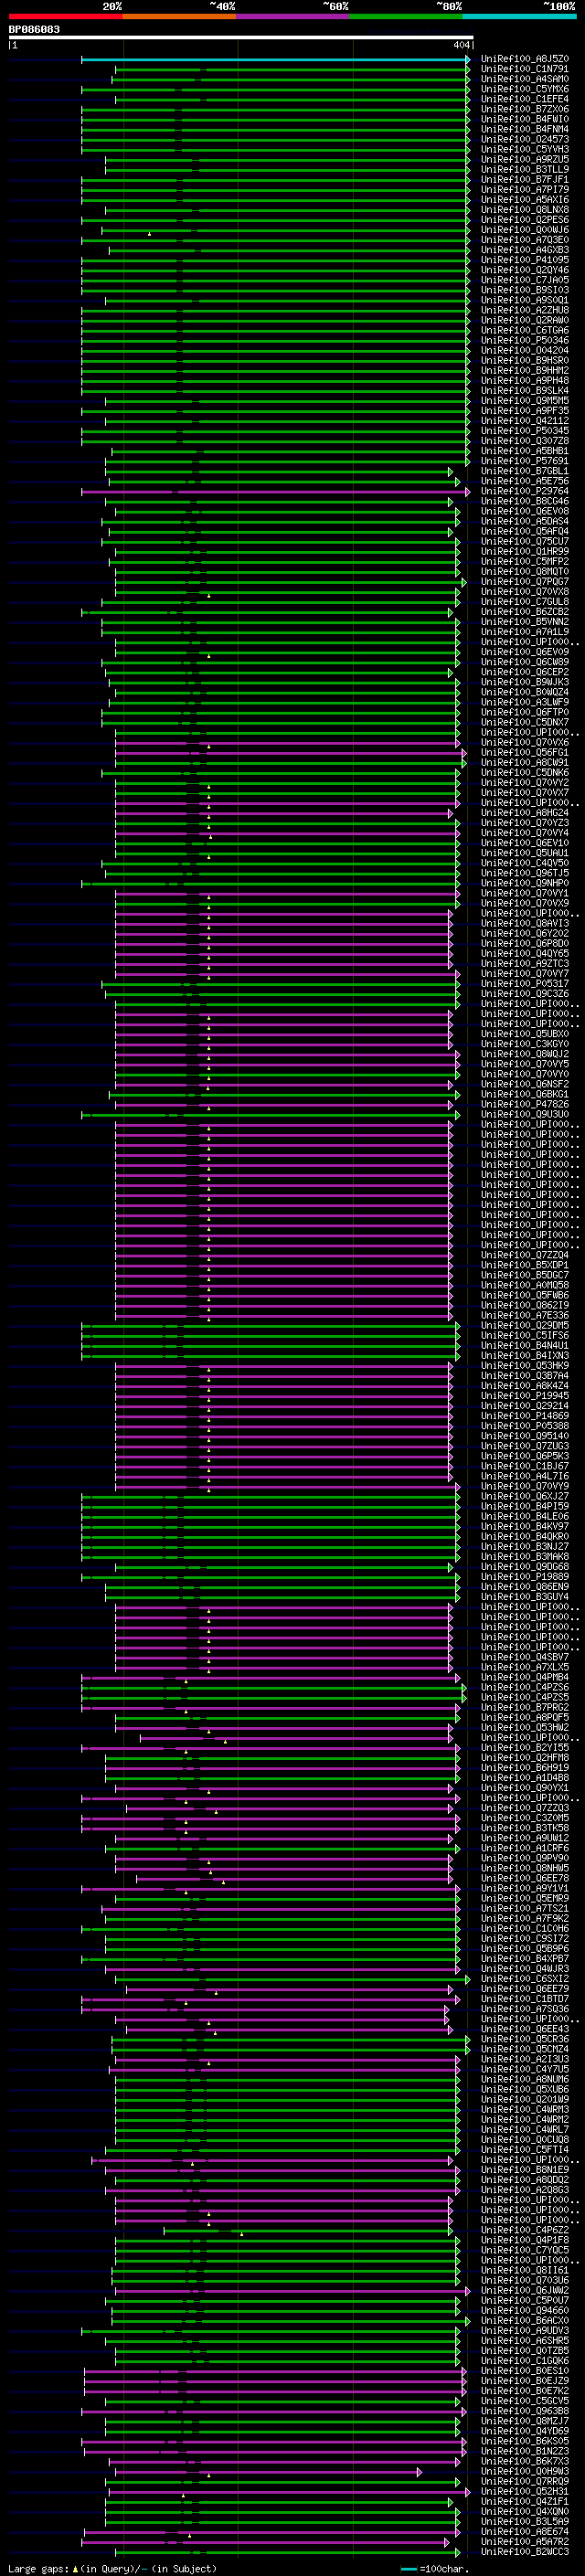Open hit UniRef100_C6TGA6
Viewport: 585px width, 2576px height.
[525, 330]
